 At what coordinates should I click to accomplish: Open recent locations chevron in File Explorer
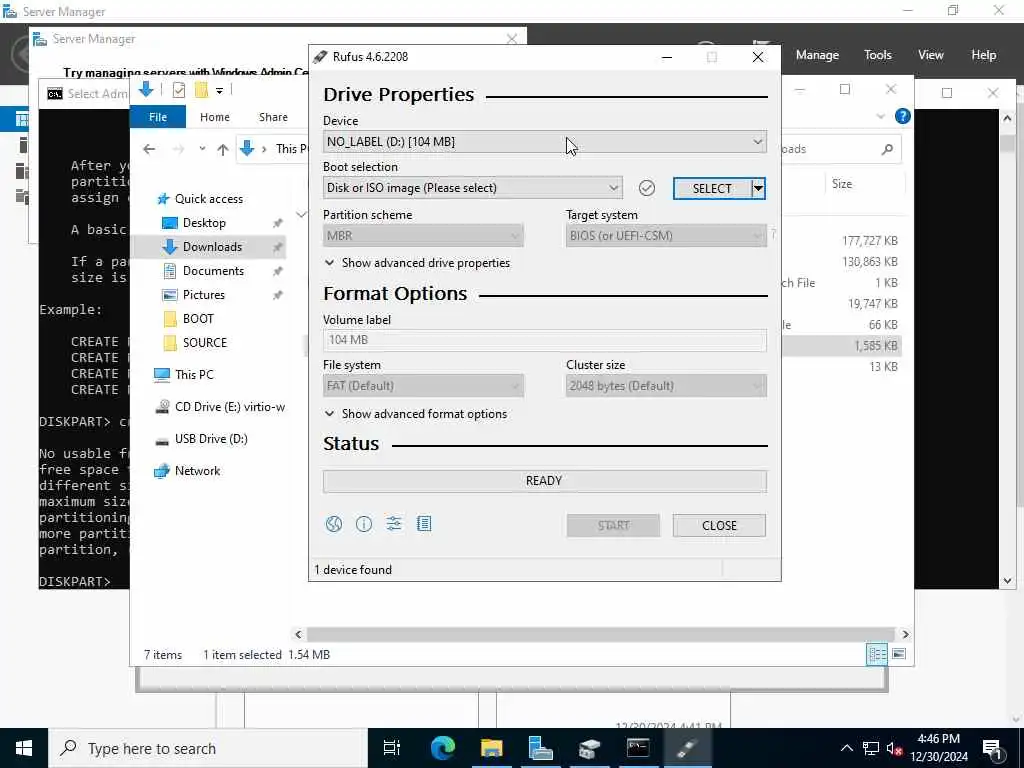[x=202, y=149]
